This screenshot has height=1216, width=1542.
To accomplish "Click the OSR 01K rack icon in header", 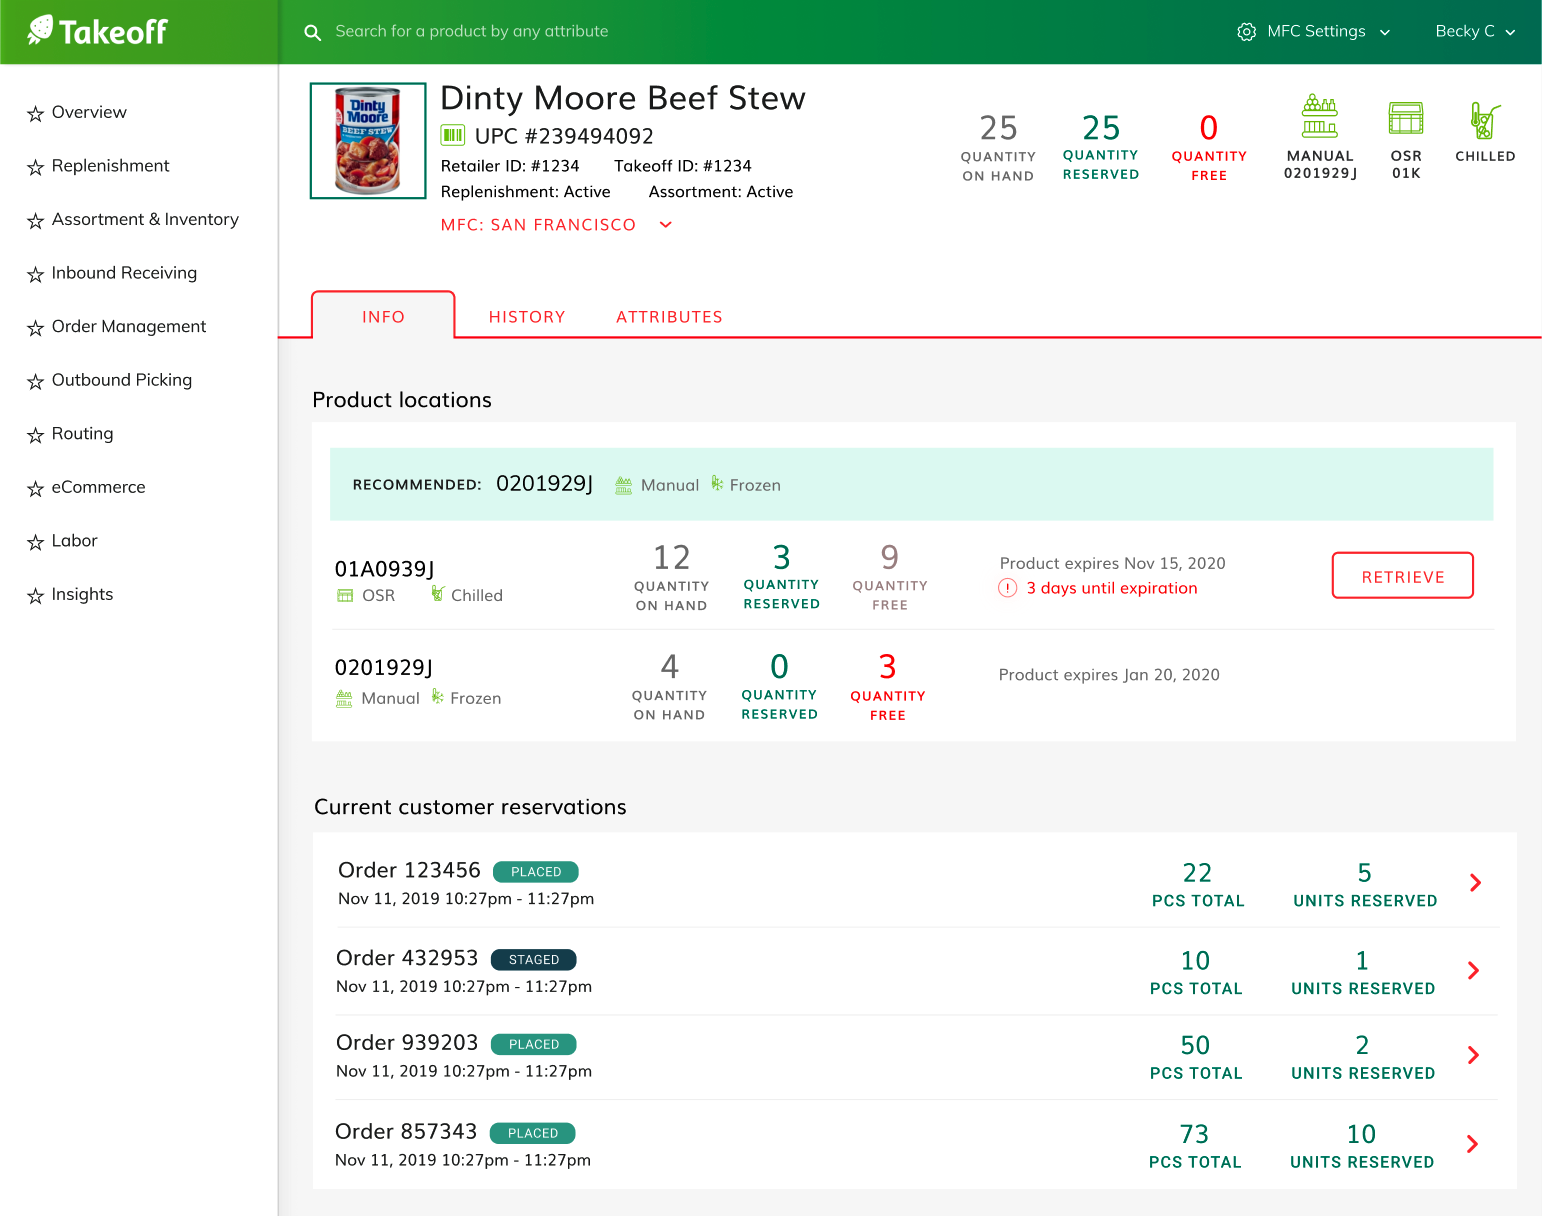I will click(1406, 118).
